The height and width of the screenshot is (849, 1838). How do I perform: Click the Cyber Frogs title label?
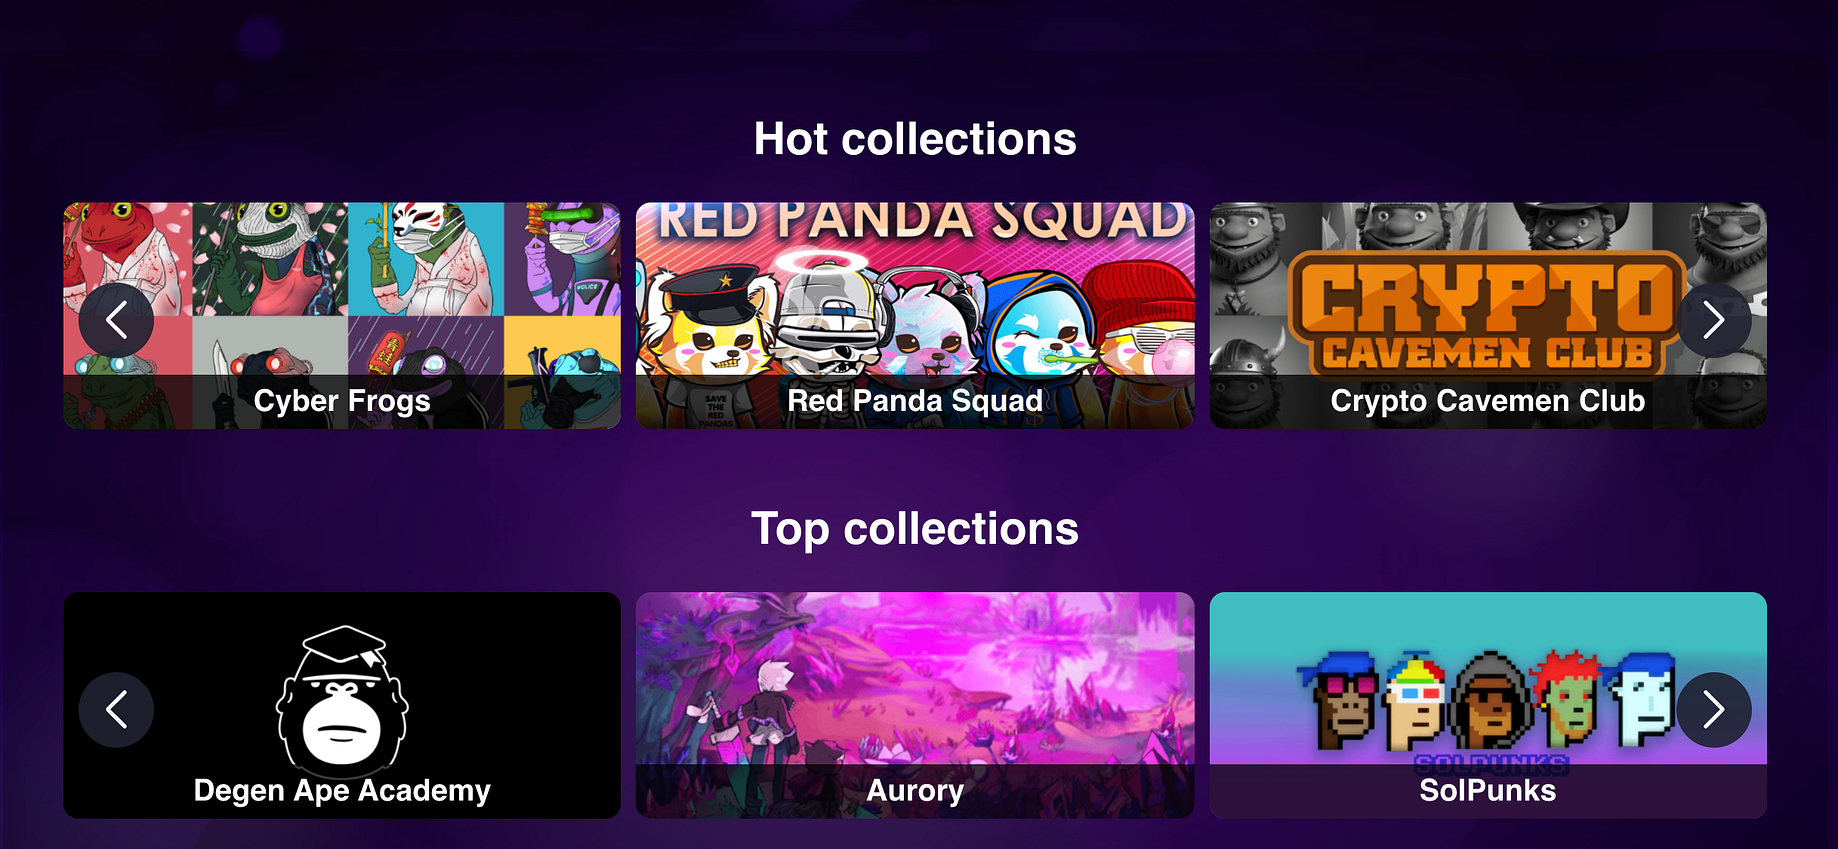click(x=342, y=402)
